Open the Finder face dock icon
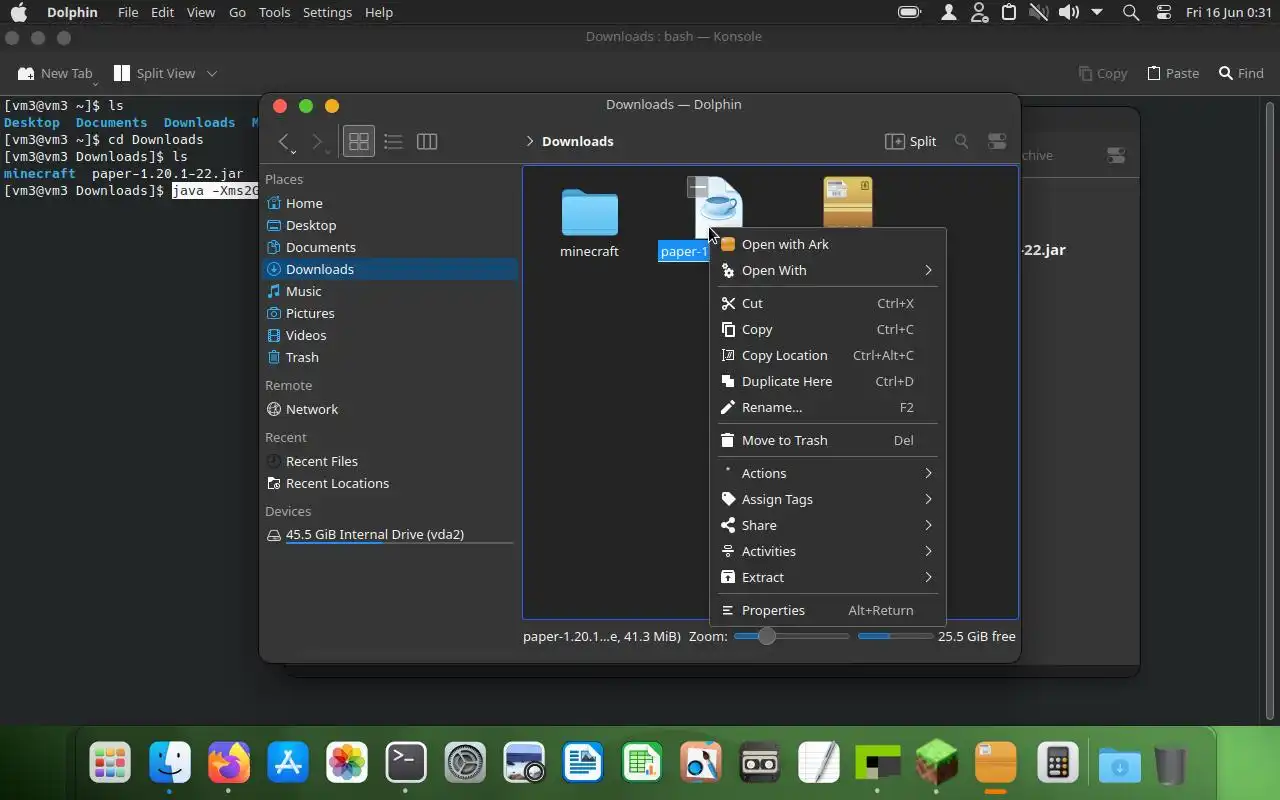The height and width of the screenshot is (800, 1280). (x=170, y=764)
